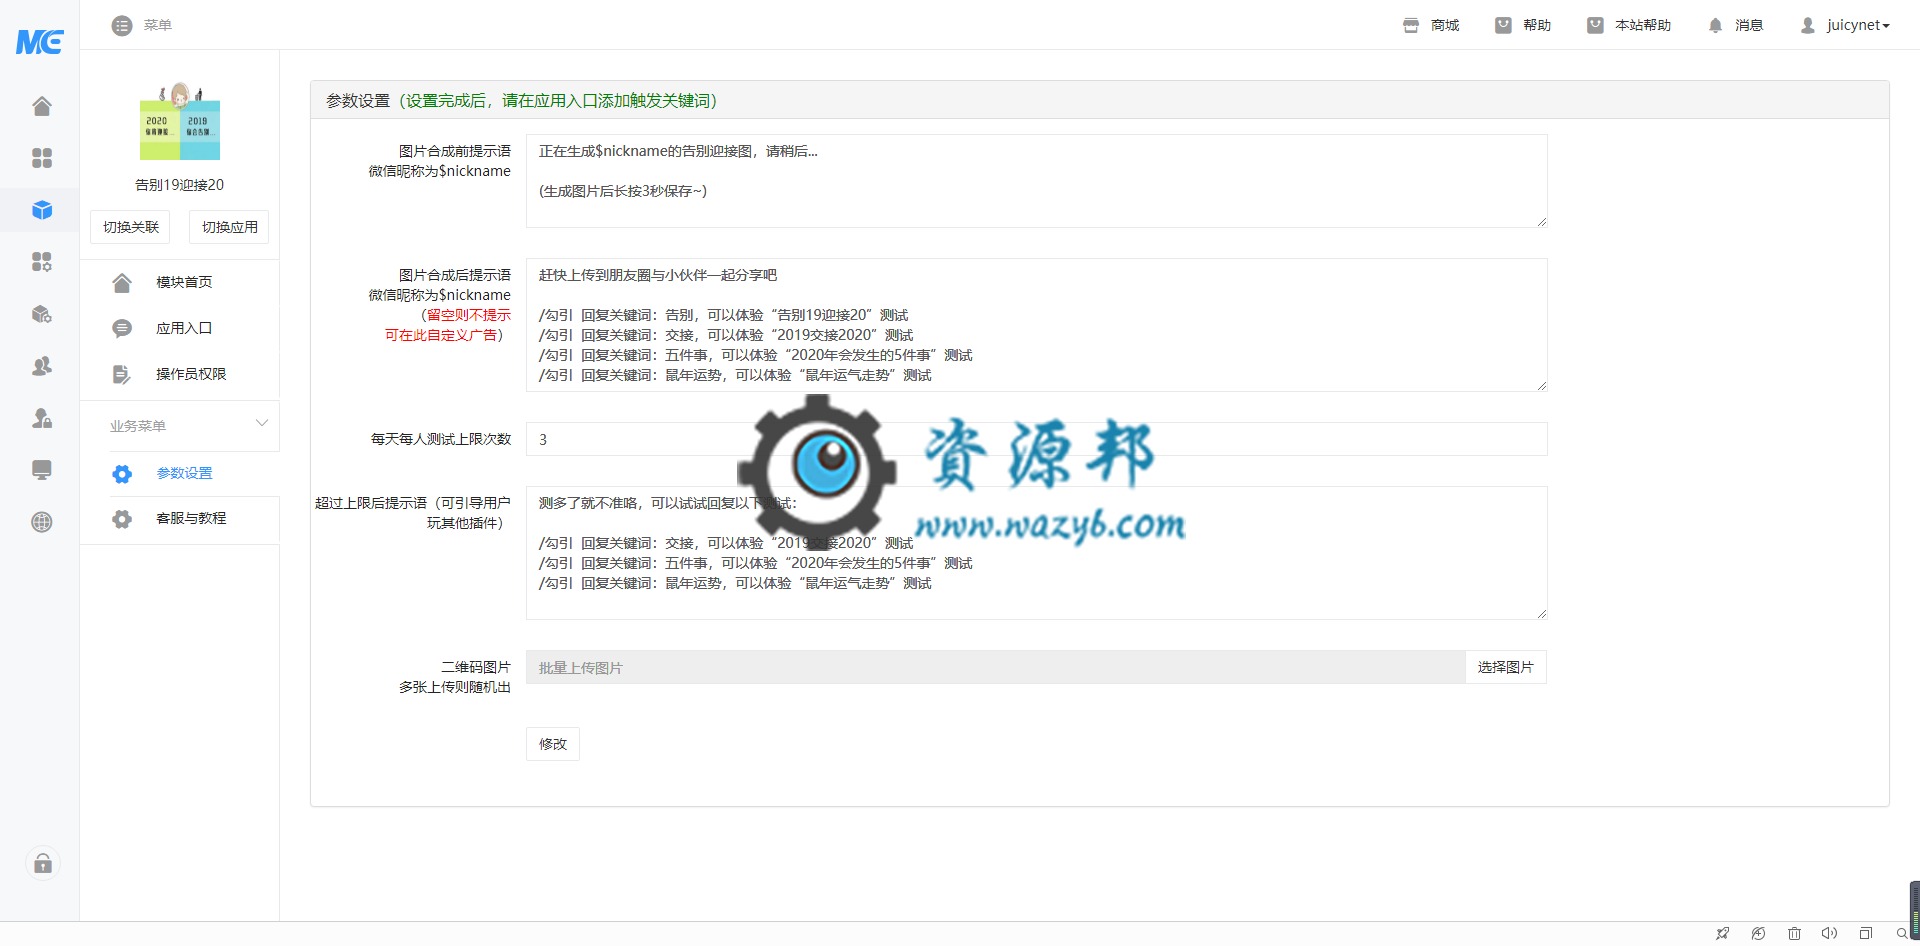The height and width of the screenshot is (946, 1920).
Task: Open the cube-with-gear icon in rail
Action: [41, 314]
